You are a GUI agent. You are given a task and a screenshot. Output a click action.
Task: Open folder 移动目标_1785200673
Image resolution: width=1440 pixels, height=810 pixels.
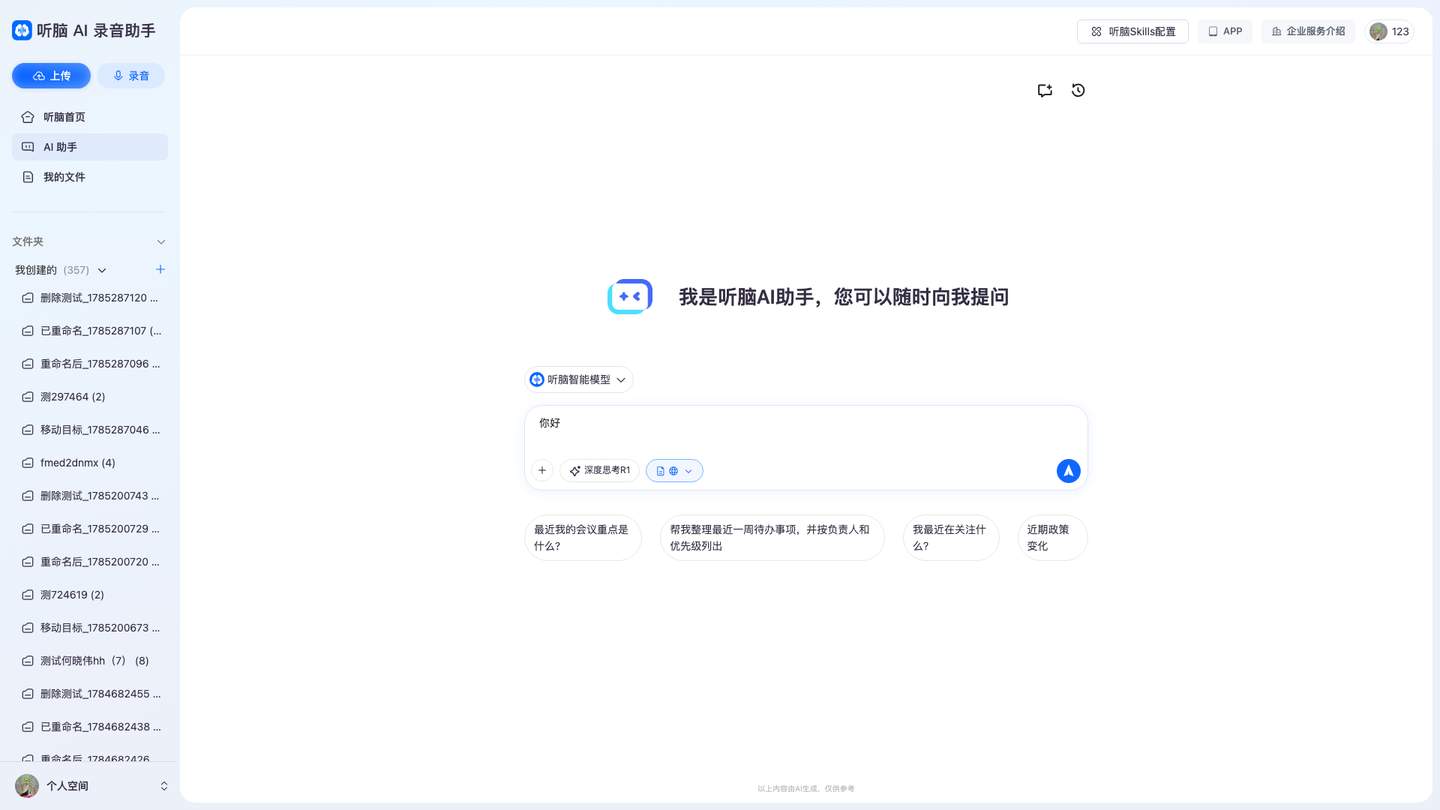tap(90, 628)
